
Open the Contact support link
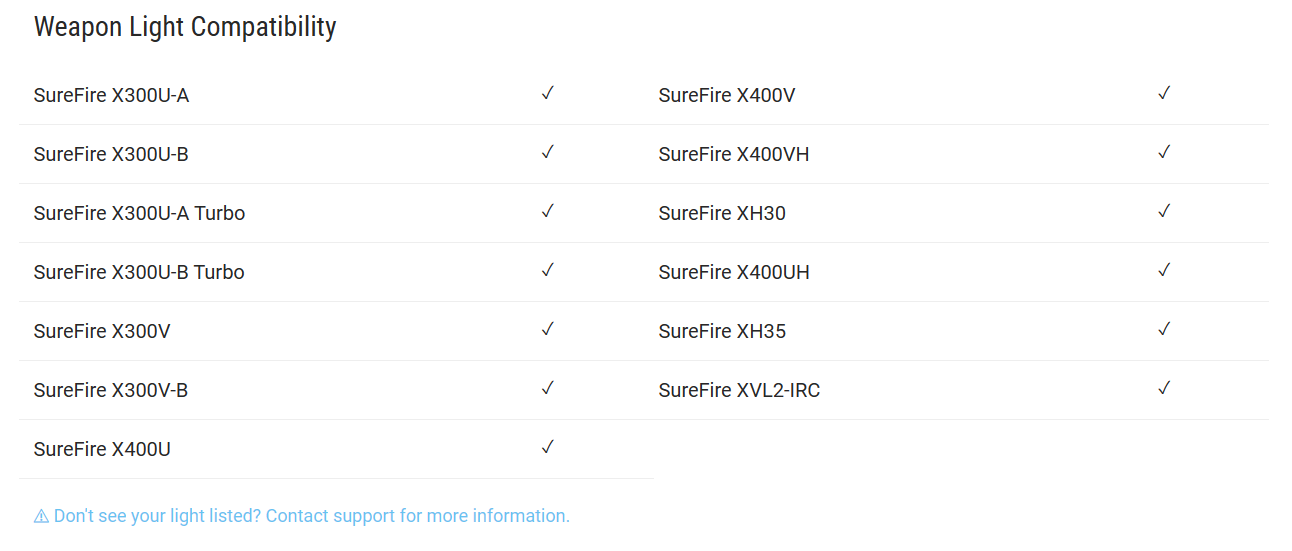click(302, 516)
